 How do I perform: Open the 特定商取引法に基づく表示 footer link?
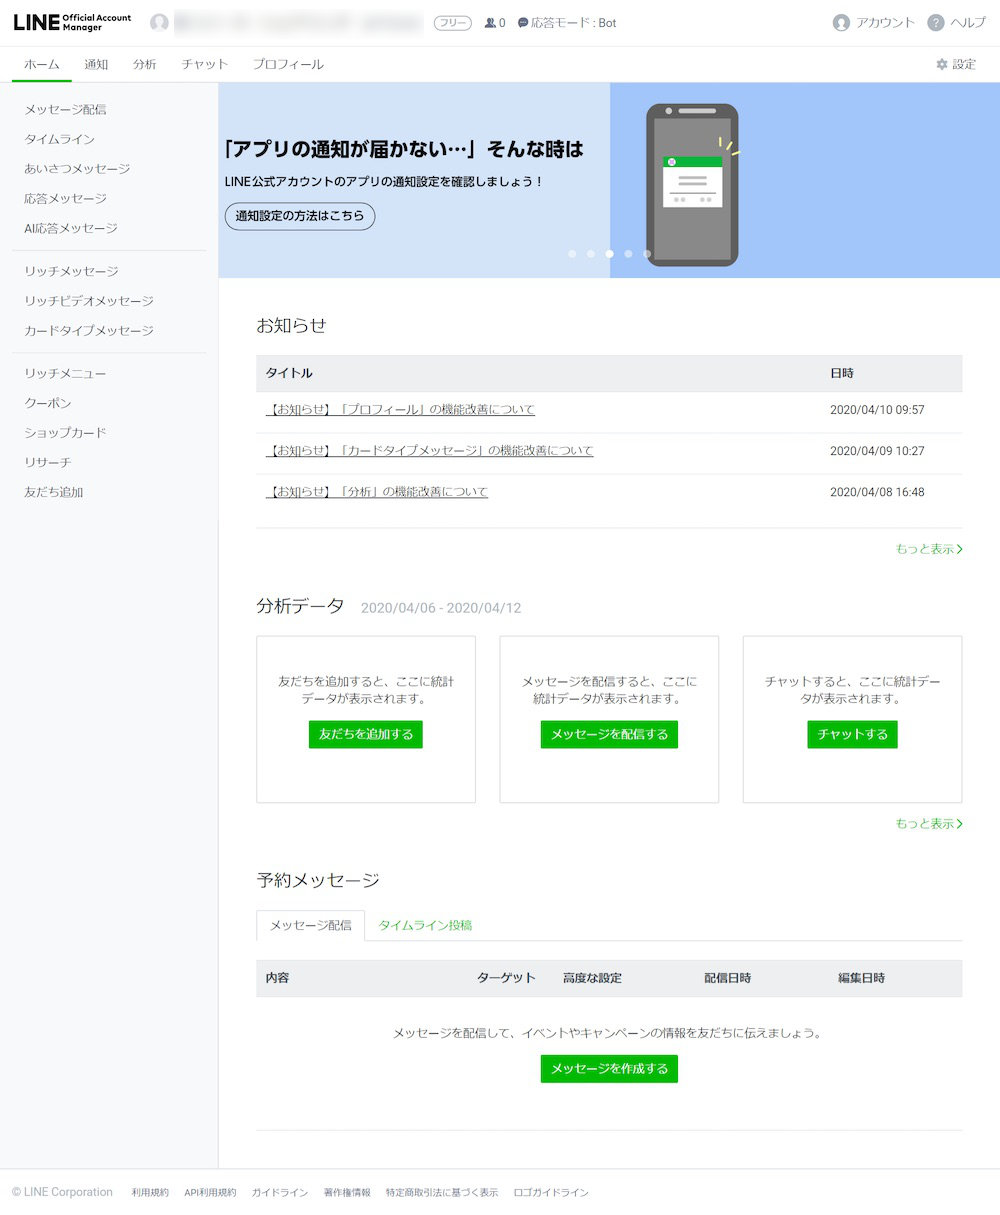(442, 1193)
